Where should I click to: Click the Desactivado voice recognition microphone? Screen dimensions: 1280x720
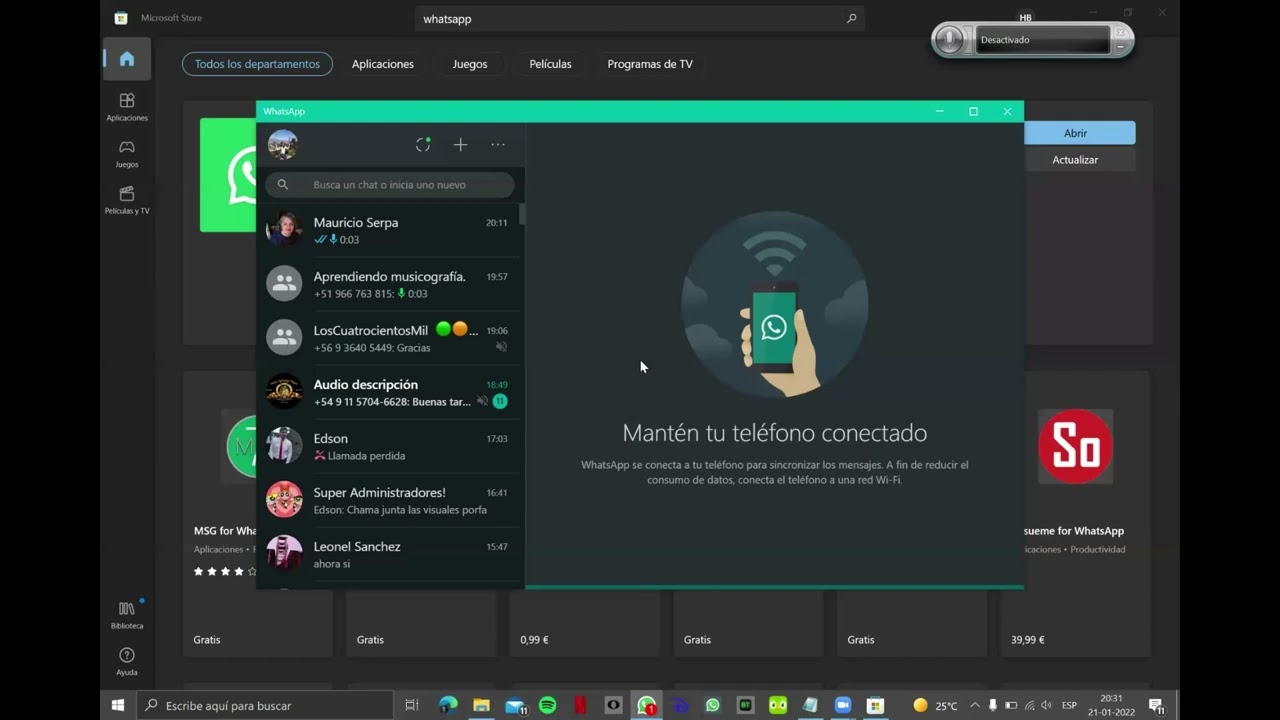949,40
